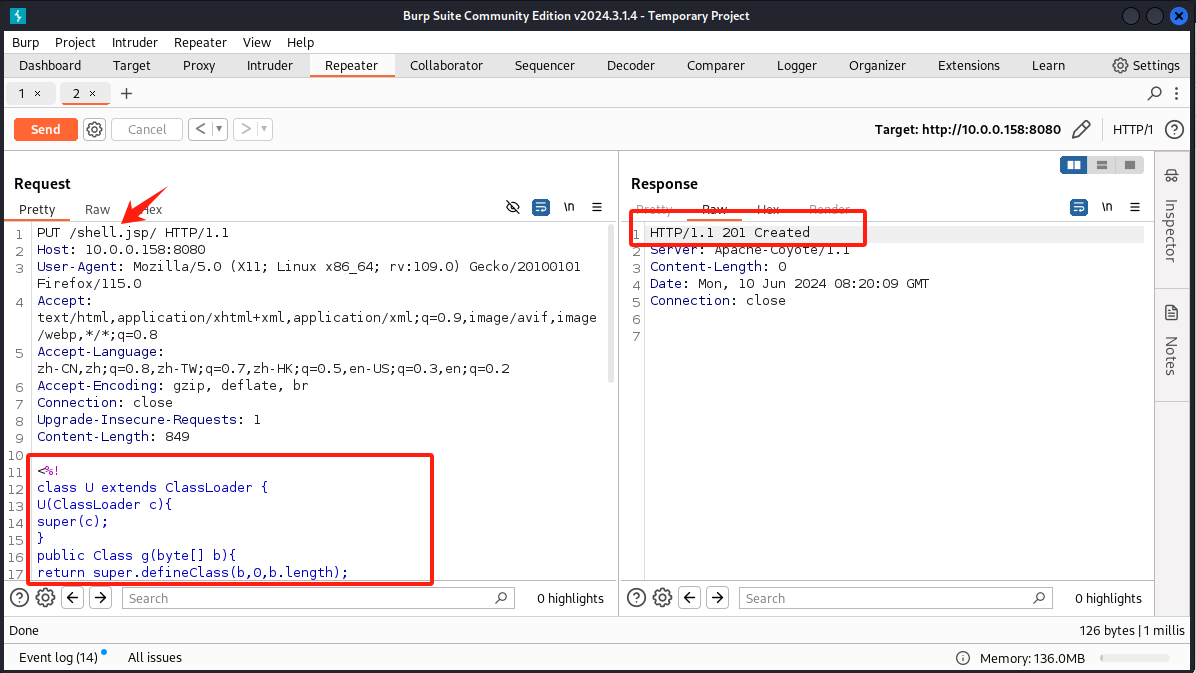
Task: Click the Send request button
Action: 46,130
